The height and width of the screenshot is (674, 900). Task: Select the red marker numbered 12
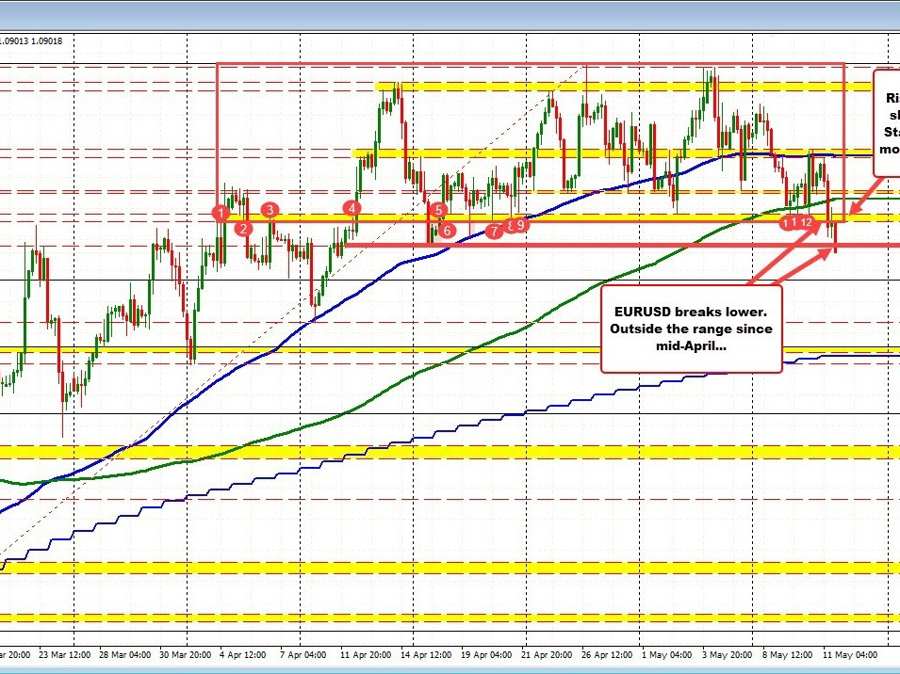tap(807, 222)
